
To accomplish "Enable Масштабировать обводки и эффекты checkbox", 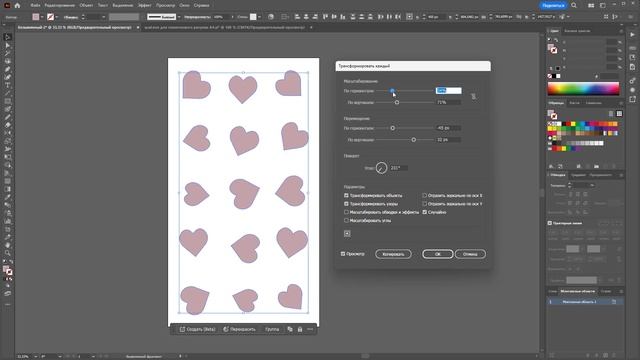I will [x=346, y=212].
